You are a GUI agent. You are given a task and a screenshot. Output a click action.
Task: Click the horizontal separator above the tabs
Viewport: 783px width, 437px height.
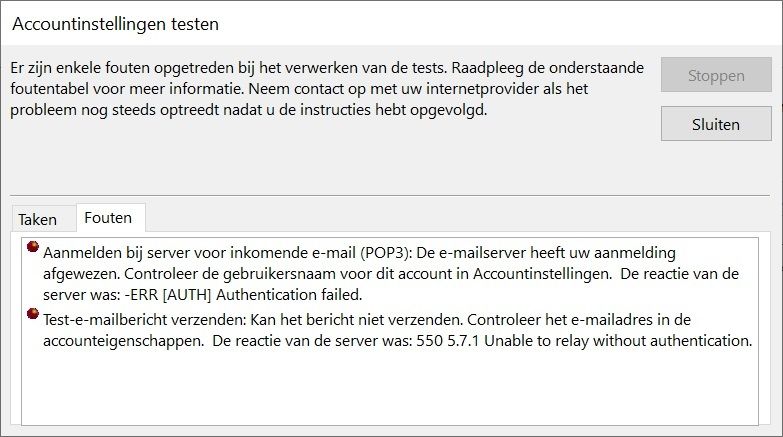pos(390,195)
